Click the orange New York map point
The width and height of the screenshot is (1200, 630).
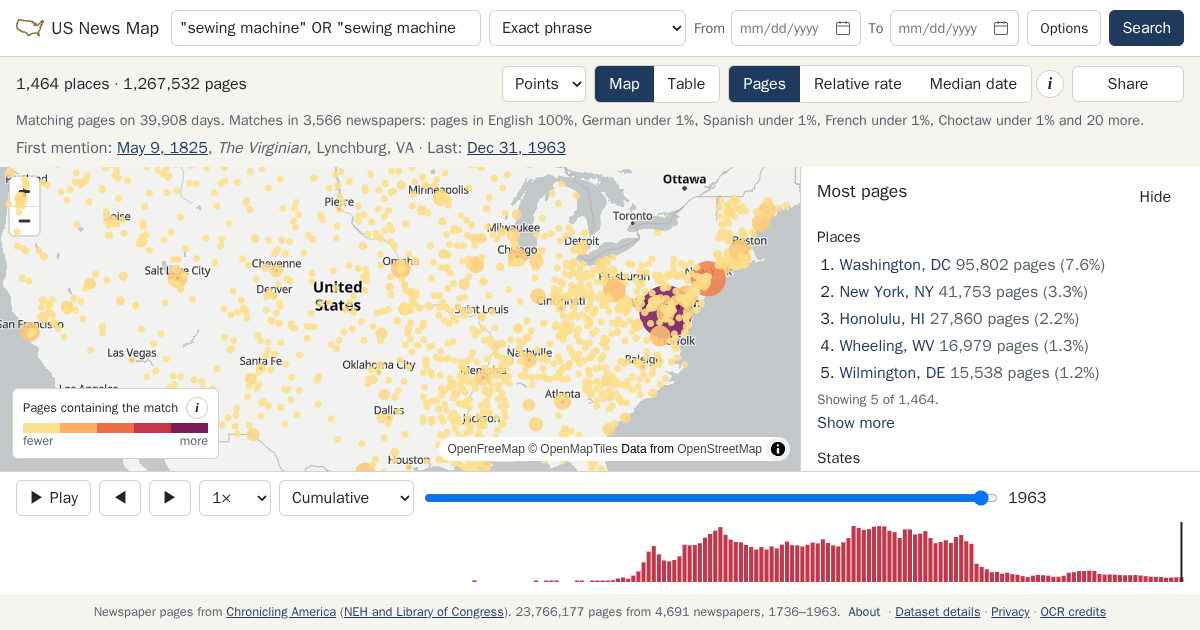pyautogui.click(x=709, y=278)
